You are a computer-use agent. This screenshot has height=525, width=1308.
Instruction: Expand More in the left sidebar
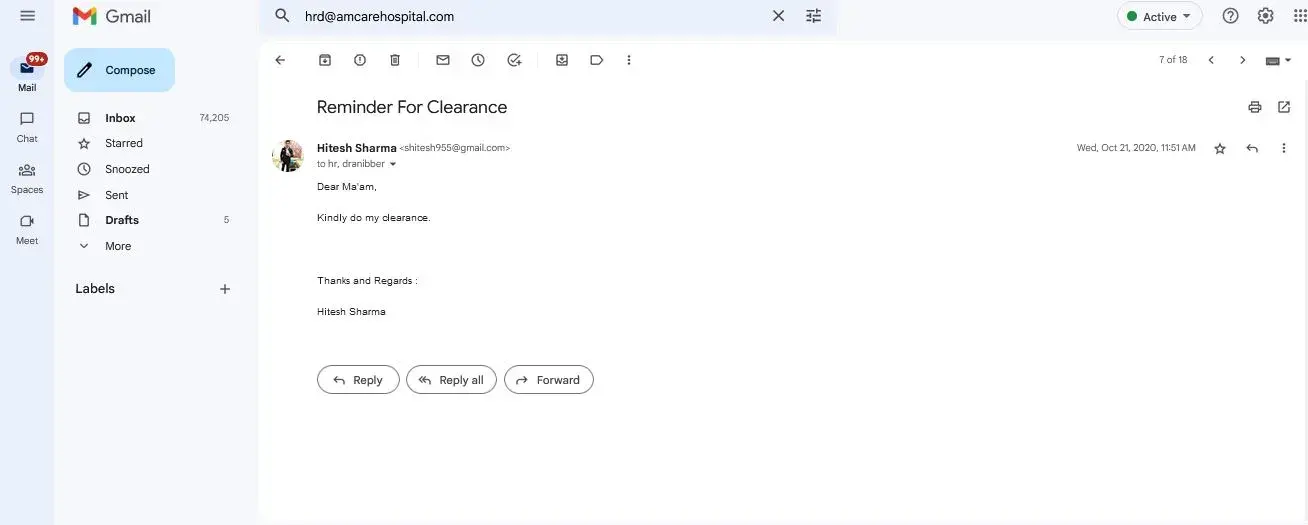click(118, 246)
